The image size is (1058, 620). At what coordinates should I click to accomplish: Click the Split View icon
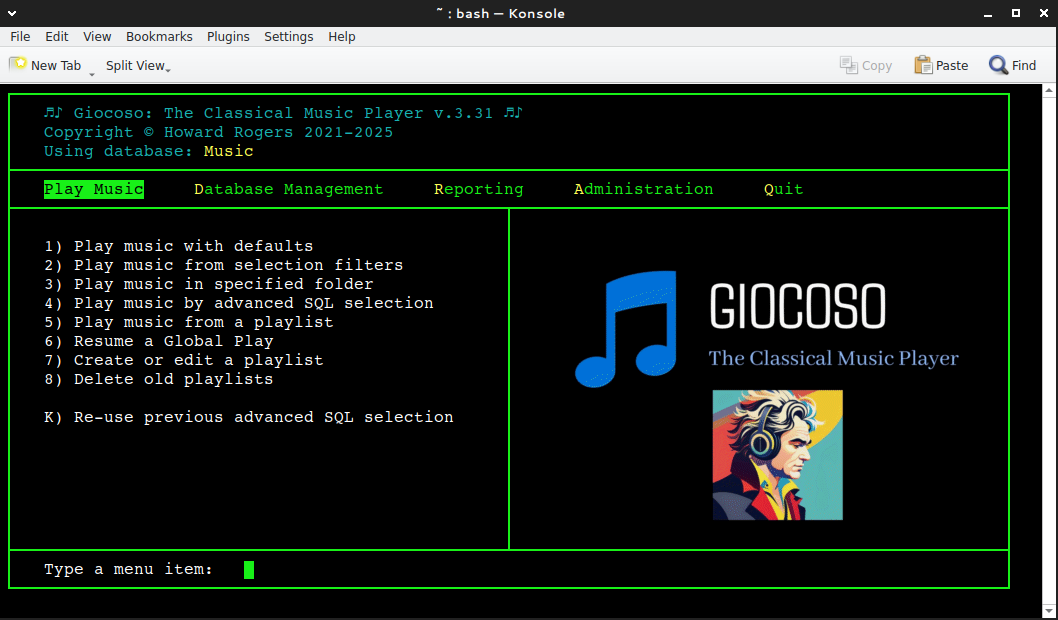click(133, 65)
